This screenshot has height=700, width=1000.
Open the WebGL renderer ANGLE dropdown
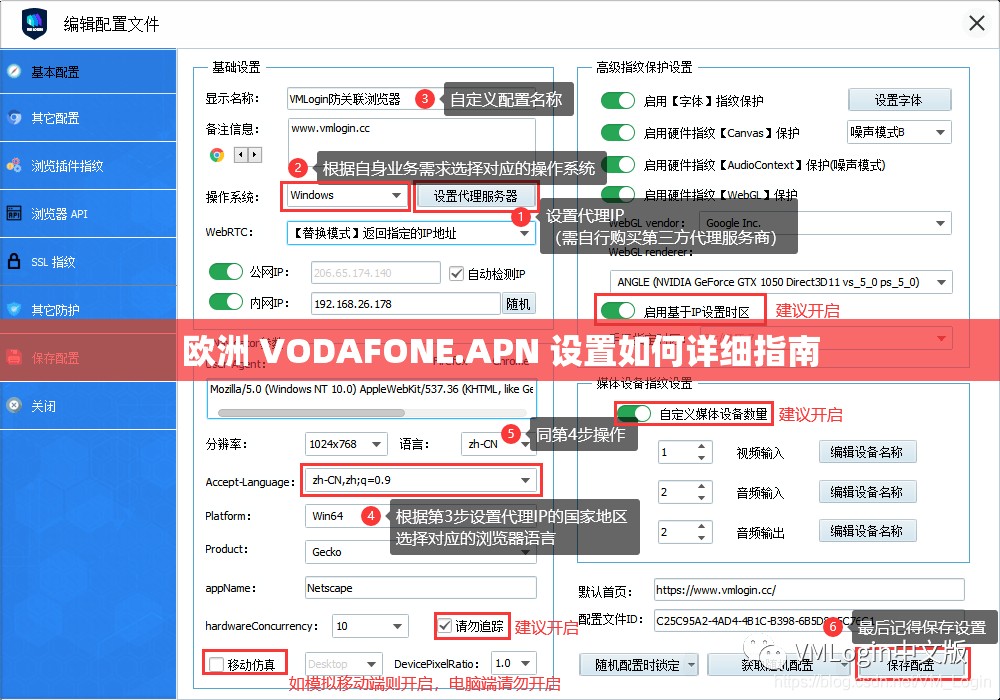(781, 282)
